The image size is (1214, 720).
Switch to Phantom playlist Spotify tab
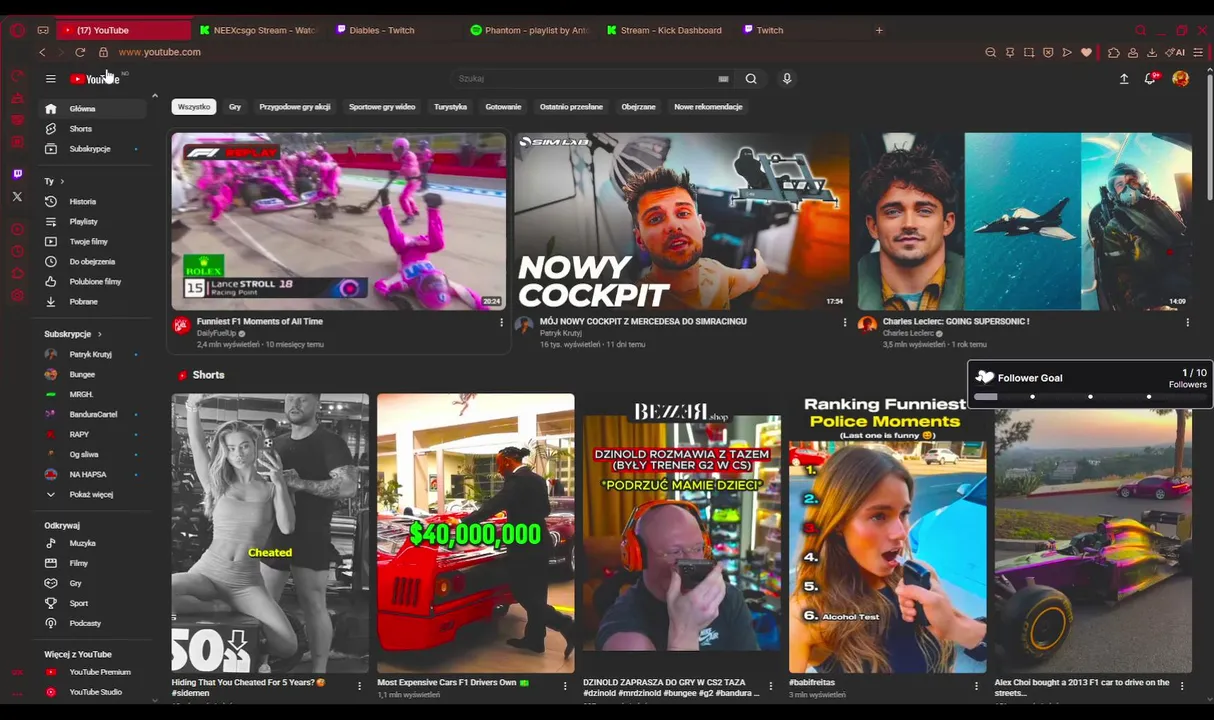click(x=530, y=30)
